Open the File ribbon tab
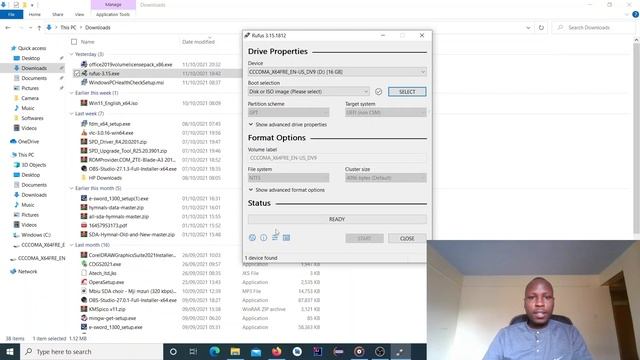The width and height of the screenshot is (640, 360). [x=11, y=14]
